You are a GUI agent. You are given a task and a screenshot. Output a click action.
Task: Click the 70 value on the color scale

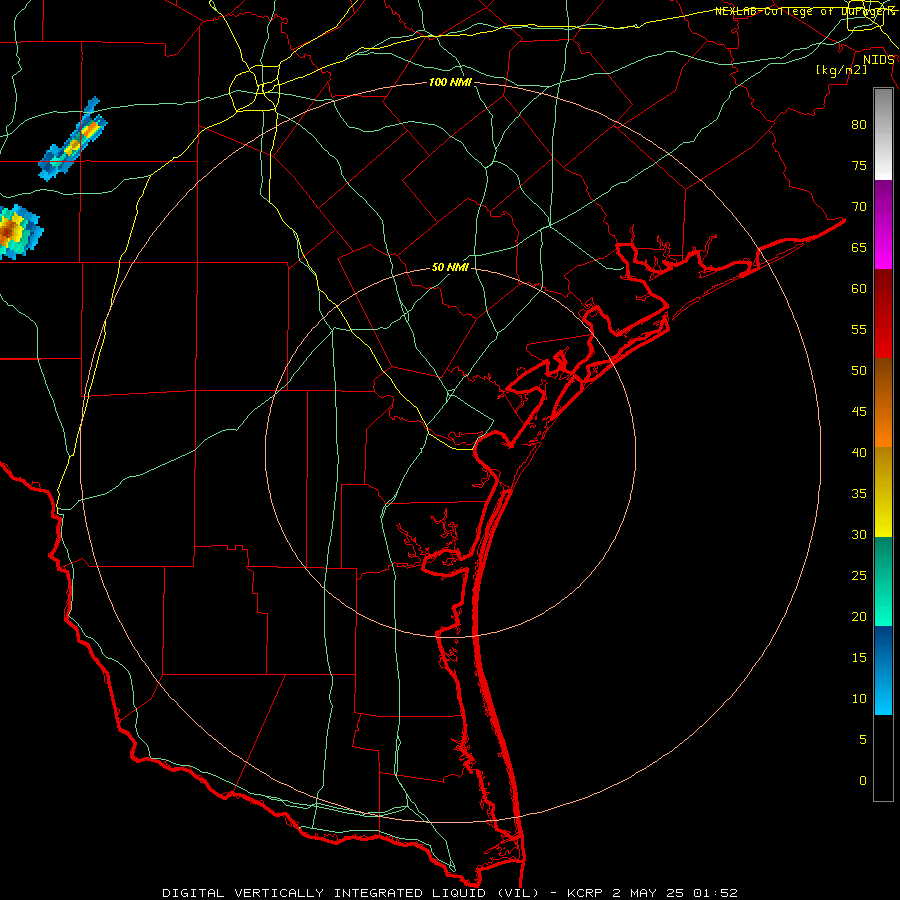859,207
